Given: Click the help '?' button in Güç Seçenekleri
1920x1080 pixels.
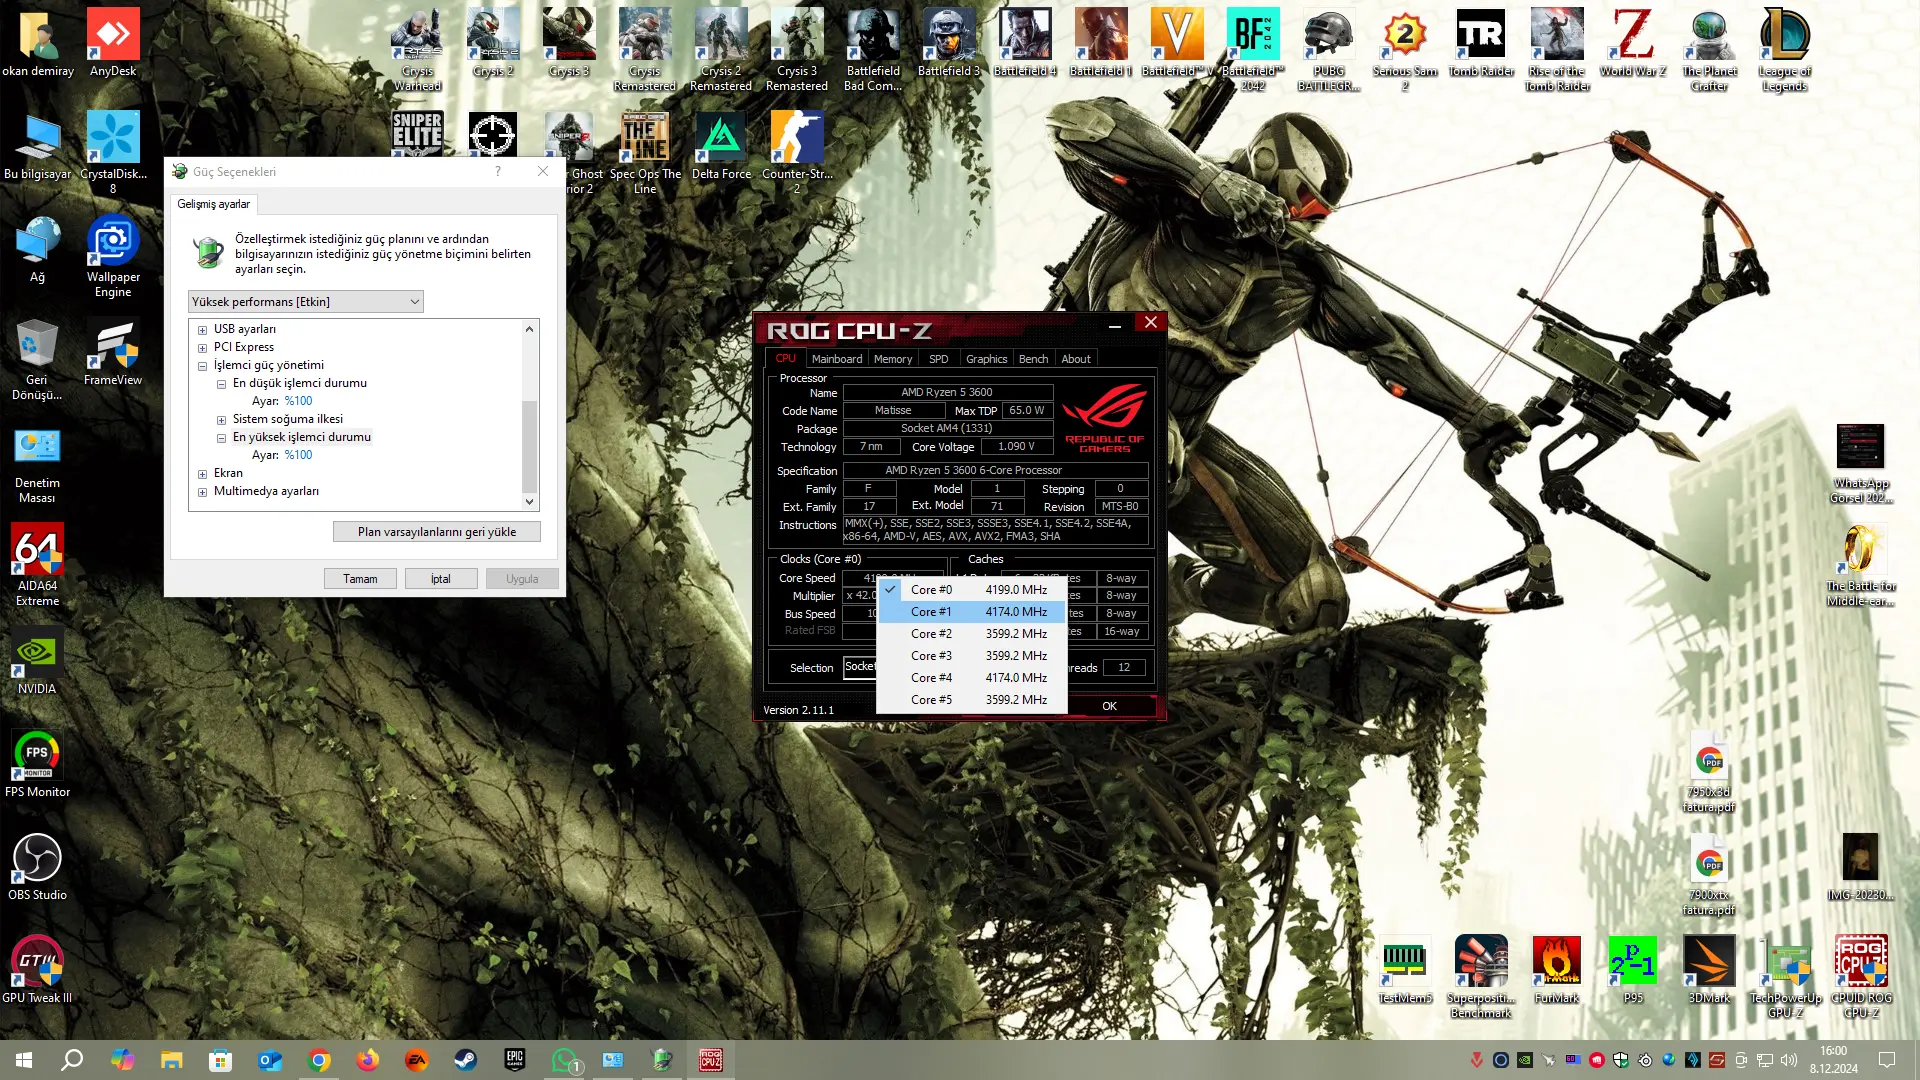Looking at the screenshot, I should pos(498,171).
